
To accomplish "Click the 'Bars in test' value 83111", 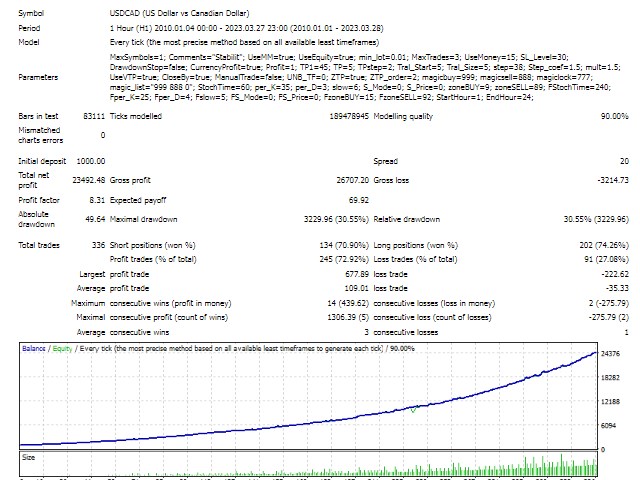I will point(94,116).
